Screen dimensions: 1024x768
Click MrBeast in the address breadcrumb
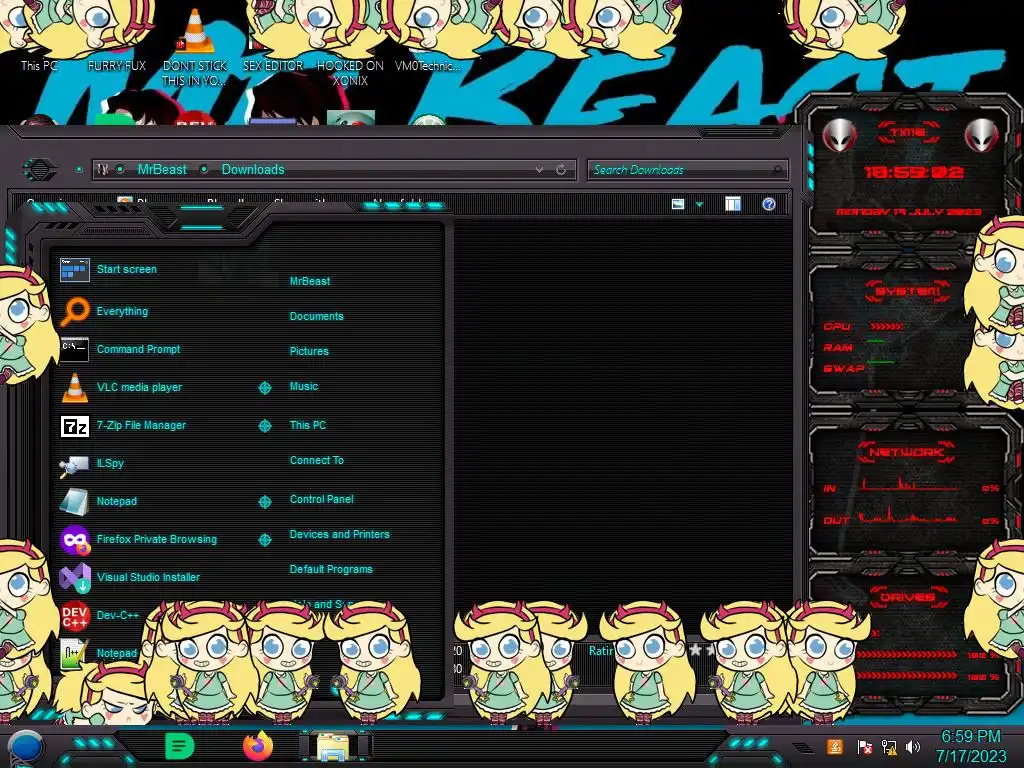[162, 170]
